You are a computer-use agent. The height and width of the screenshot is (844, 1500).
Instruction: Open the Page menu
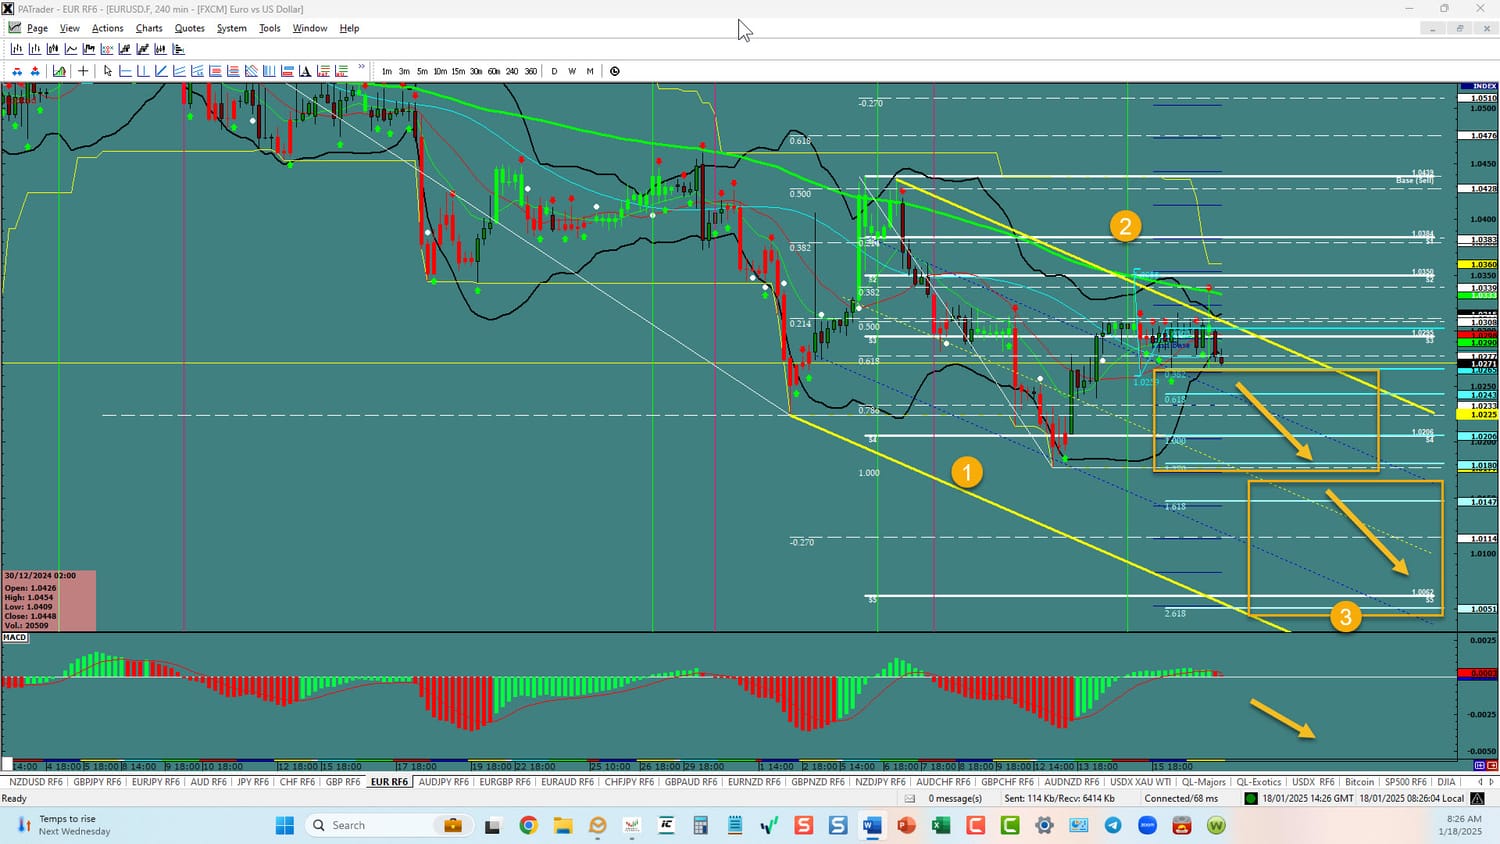tap(37, 28)
